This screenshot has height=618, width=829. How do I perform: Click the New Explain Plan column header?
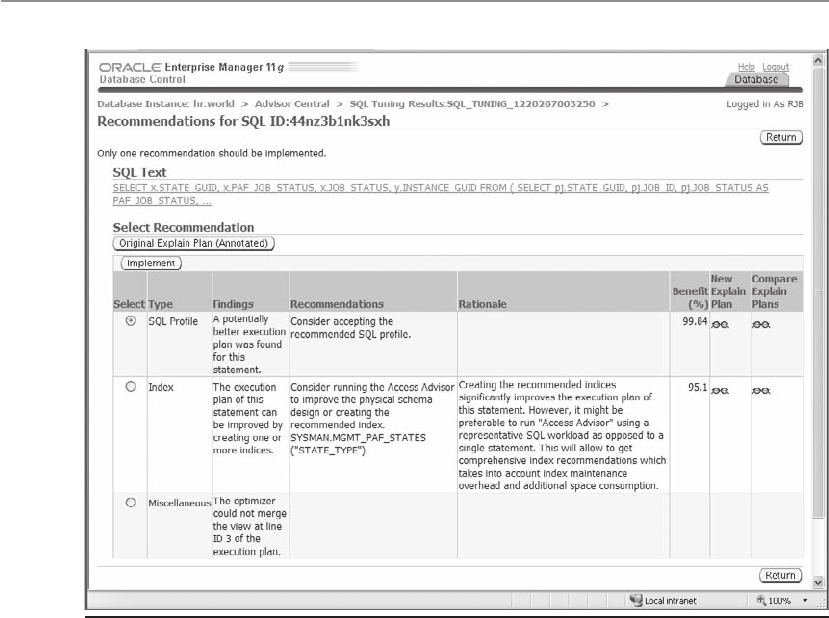point(728,291)
